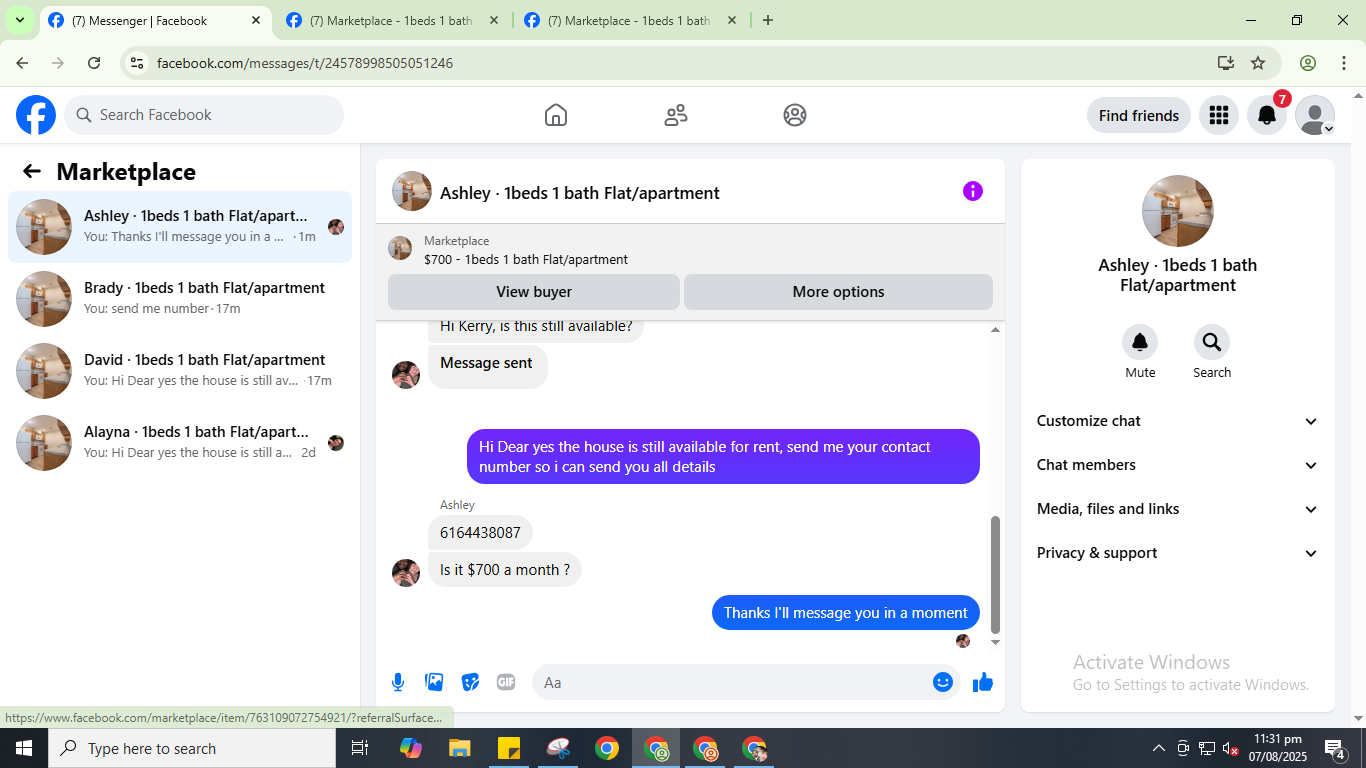
Task: Click the 'Is it $700 a month ?' message
Action: click(x=505, y=570)
